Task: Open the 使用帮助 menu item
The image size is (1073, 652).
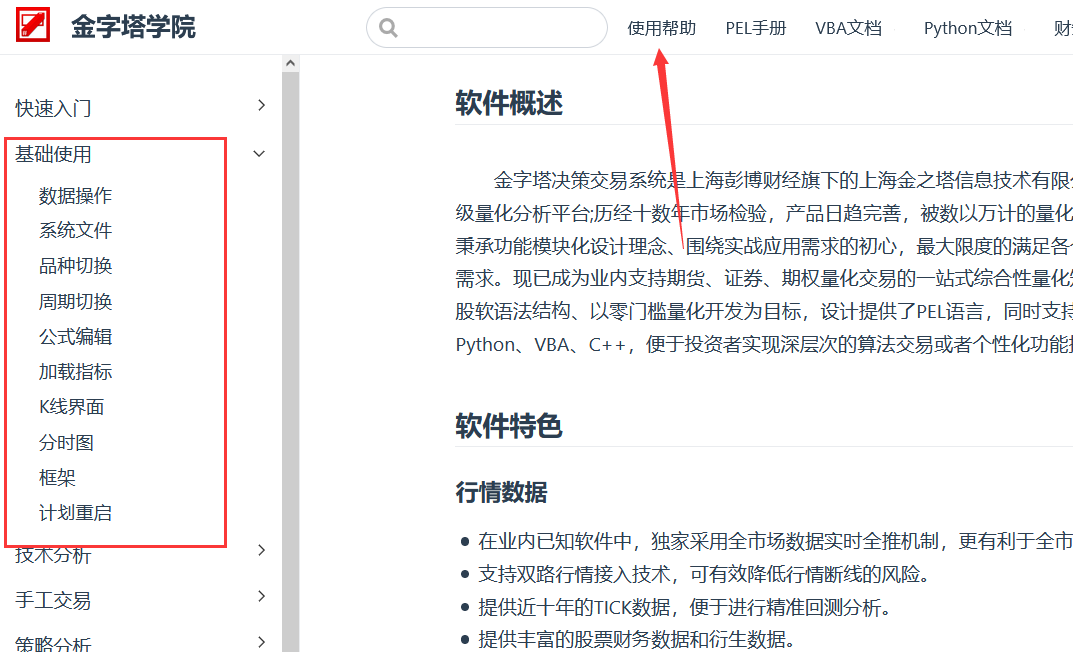Action: (661, 28)
